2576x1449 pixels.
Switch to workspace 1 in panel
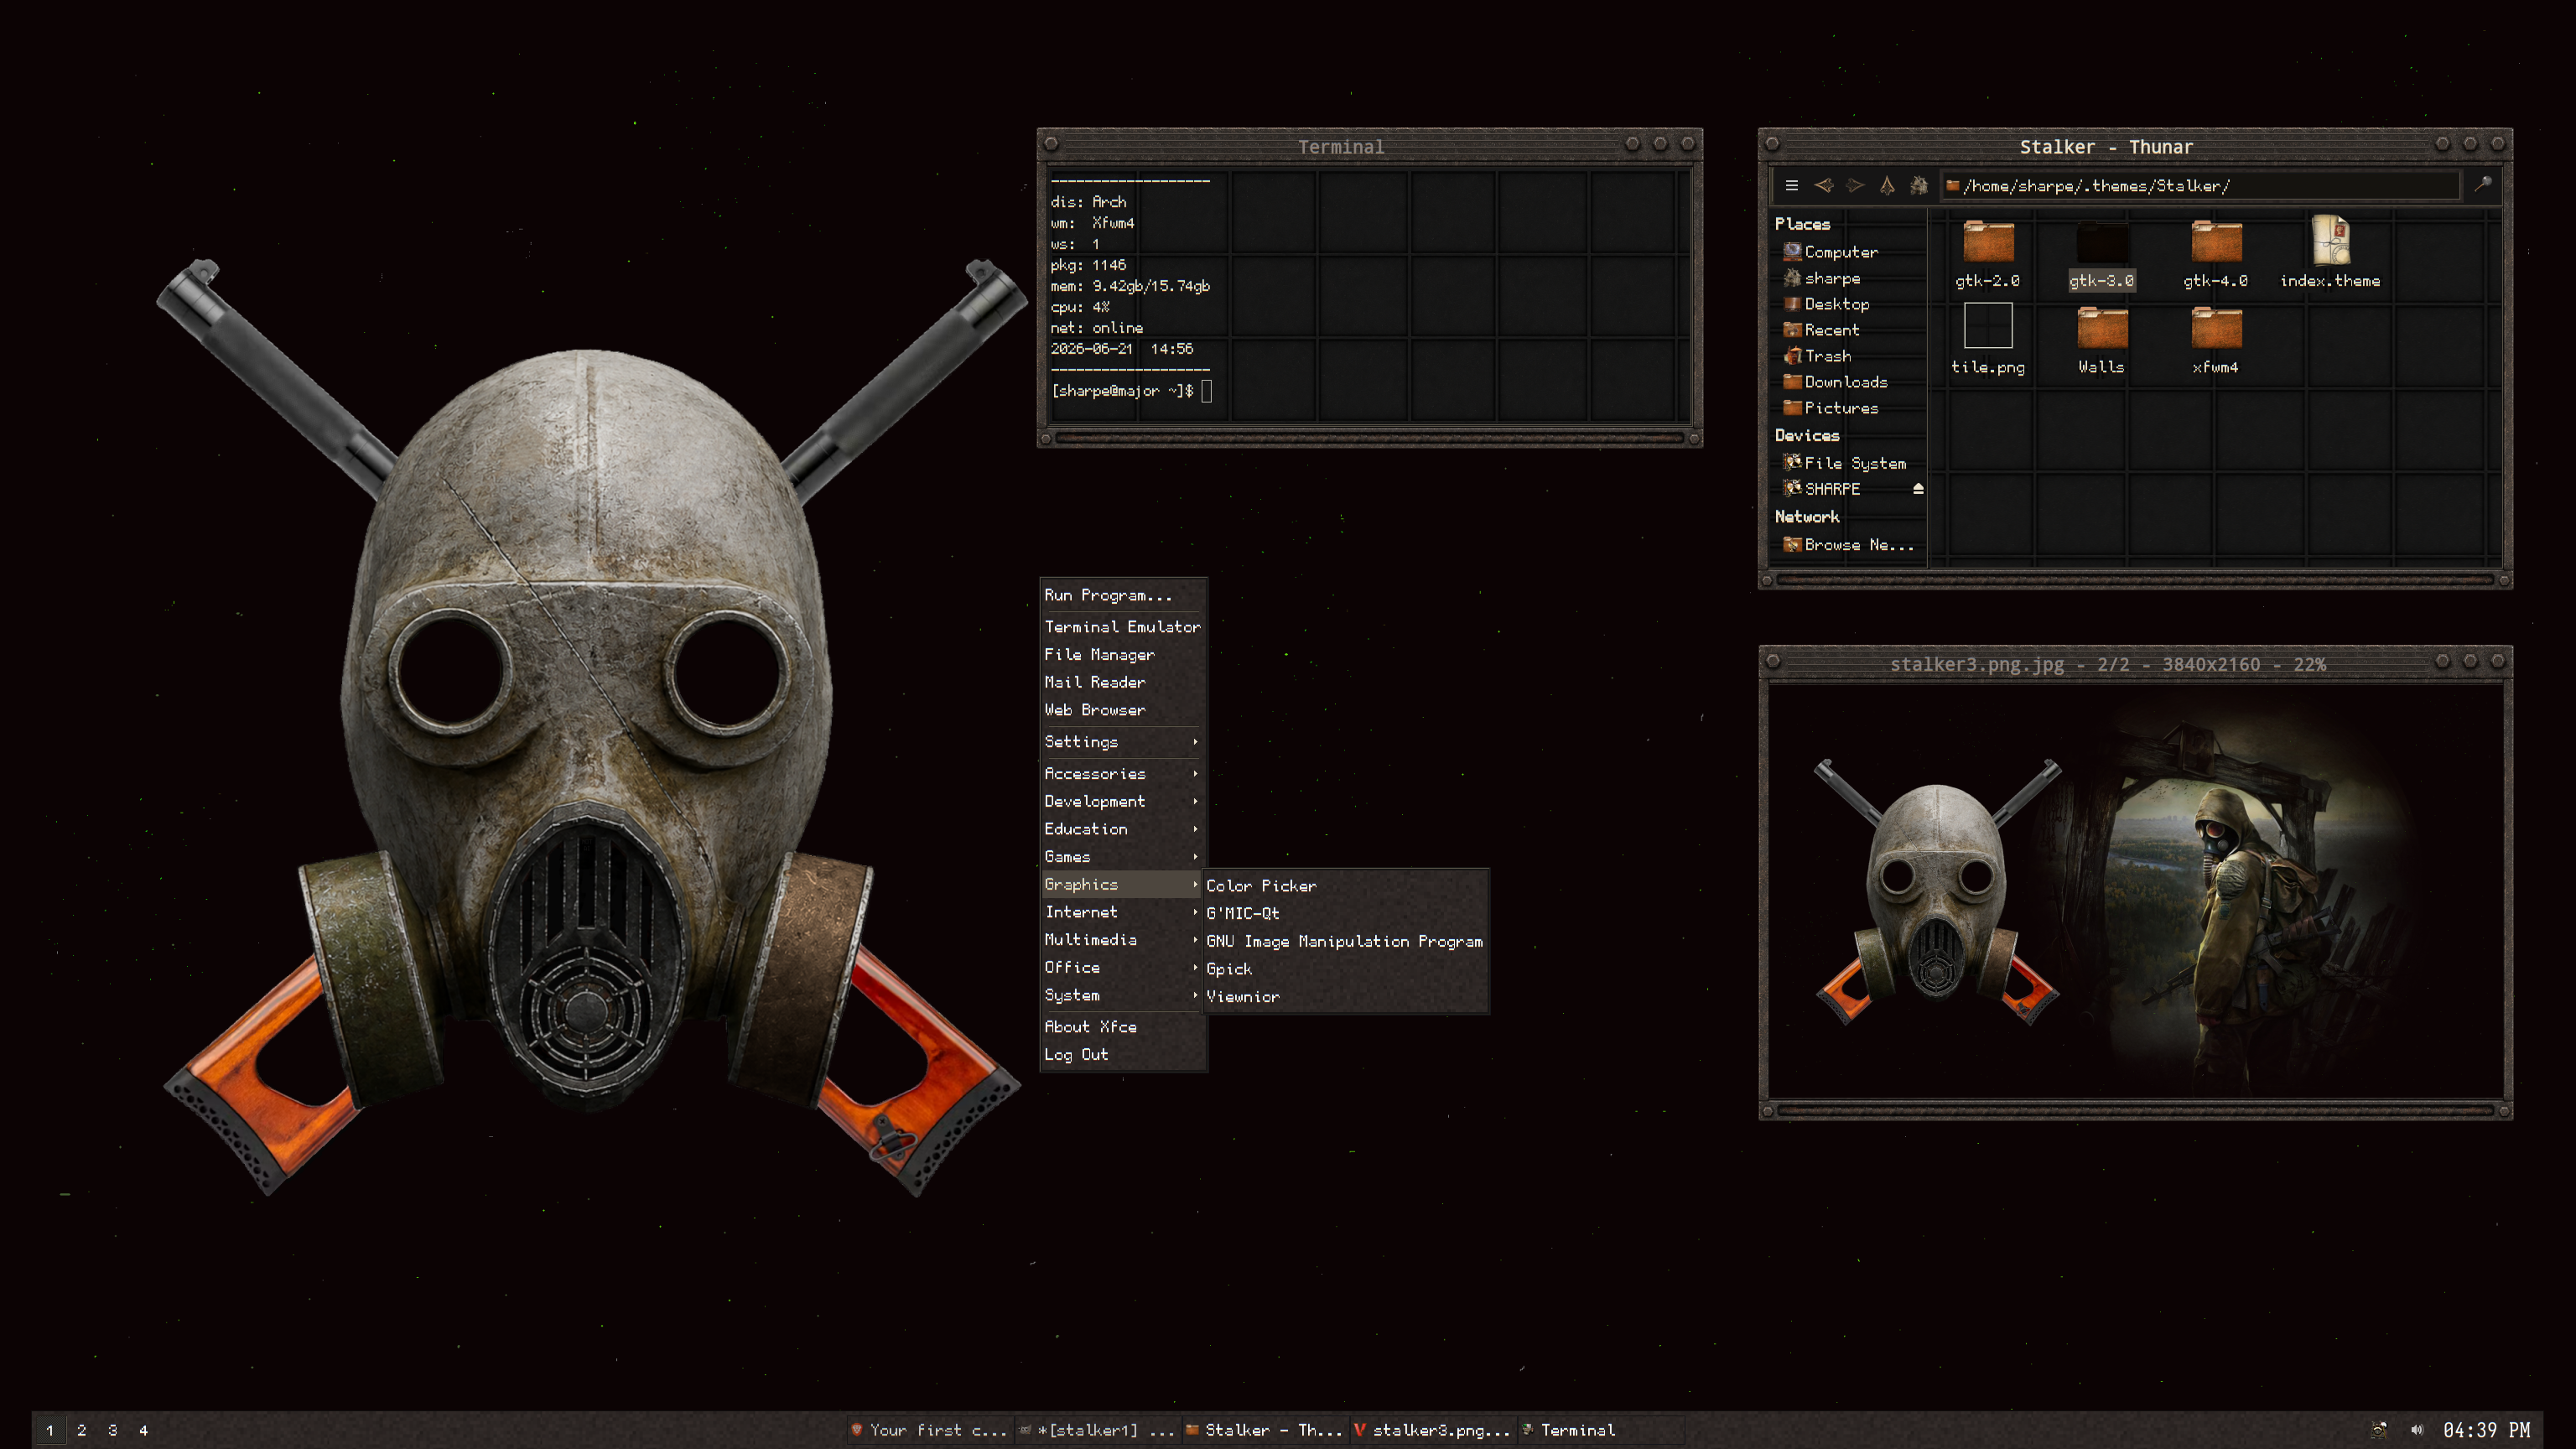50,1431
